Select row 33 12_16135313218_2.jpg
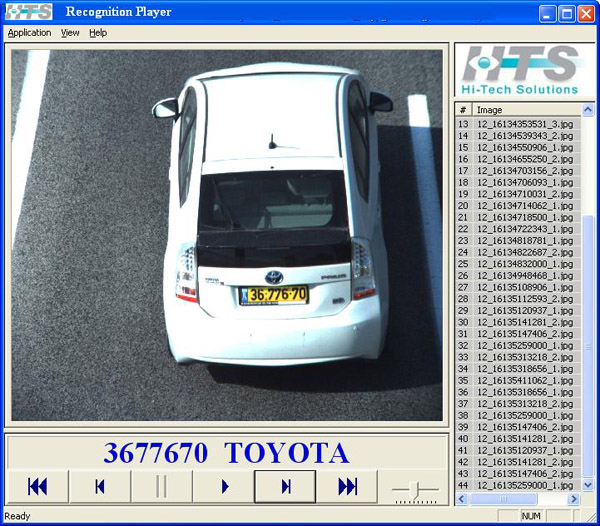The width and height of the screenshot is (600, 526). point(518,357)
